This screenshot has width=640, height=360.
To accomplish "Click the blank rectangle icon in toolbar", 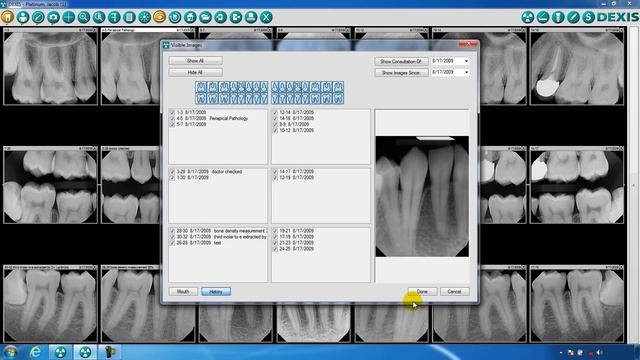I will [129, 17].
